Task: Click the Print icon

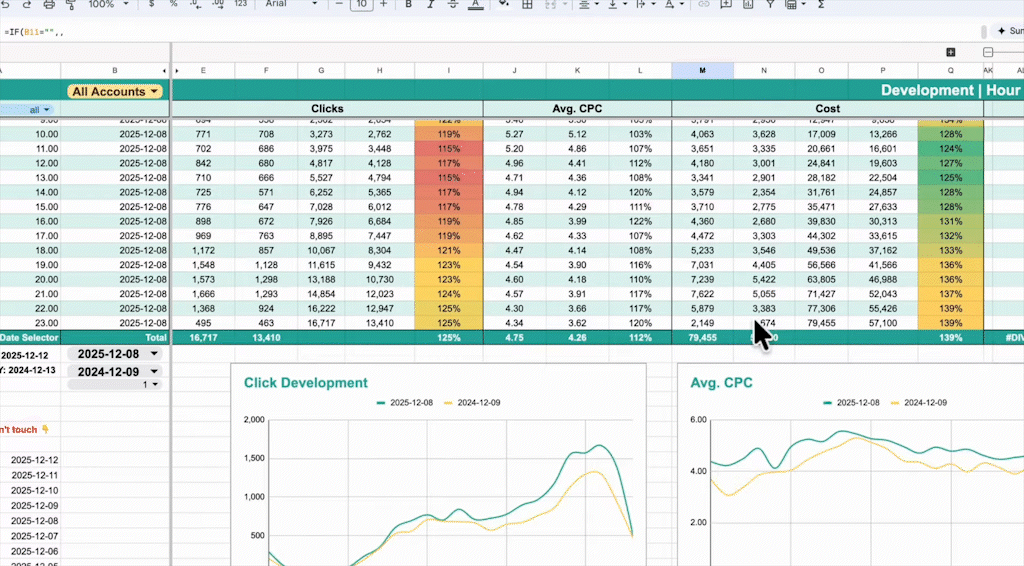Action: tap(48, 4)
